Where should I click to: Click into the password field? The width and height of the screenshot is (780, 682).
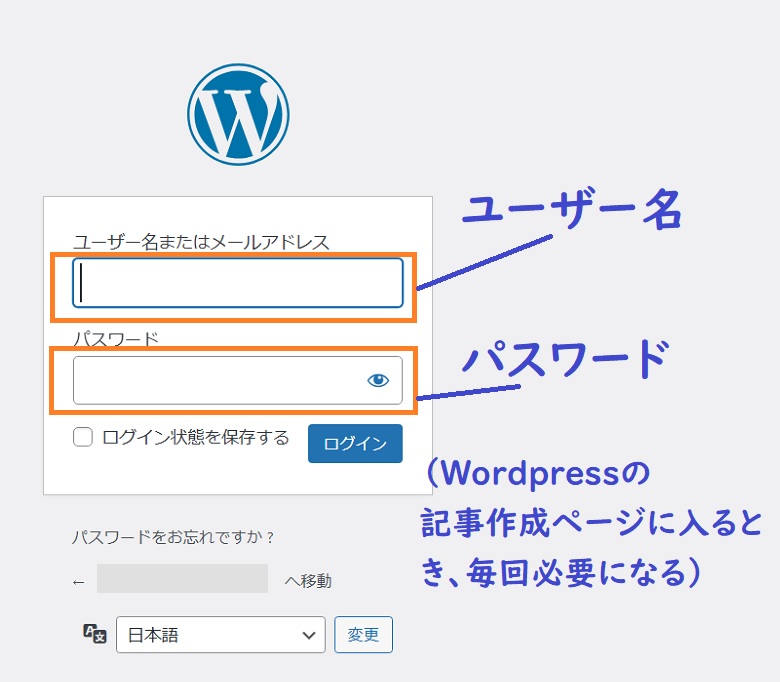click(238, 380)
